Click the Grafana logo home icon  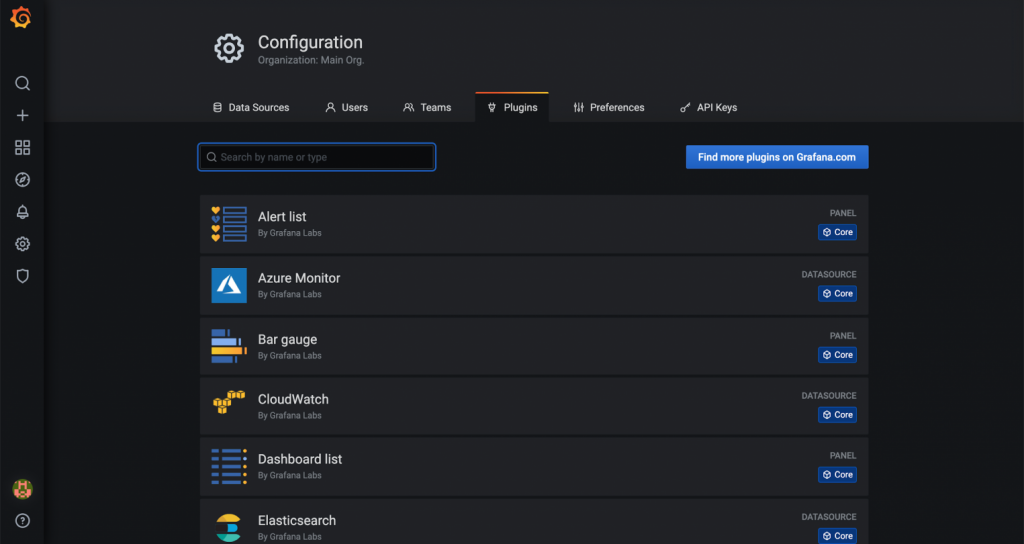click(21, 18)
